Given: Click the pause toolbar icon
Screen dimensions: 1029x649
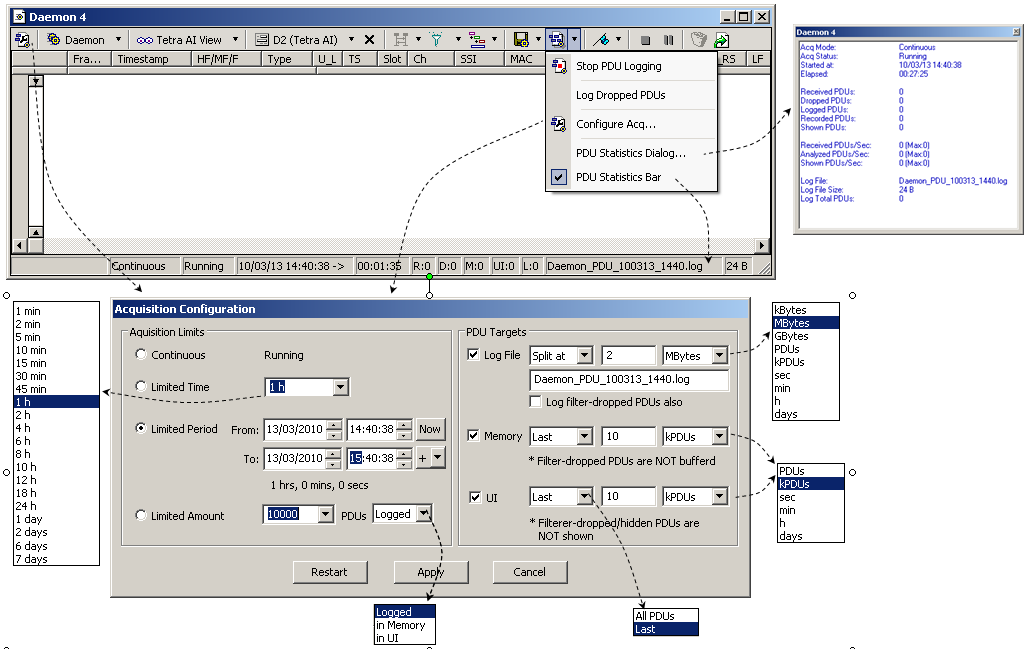Looking at the screenshot, I should click(x=668, y=40).
